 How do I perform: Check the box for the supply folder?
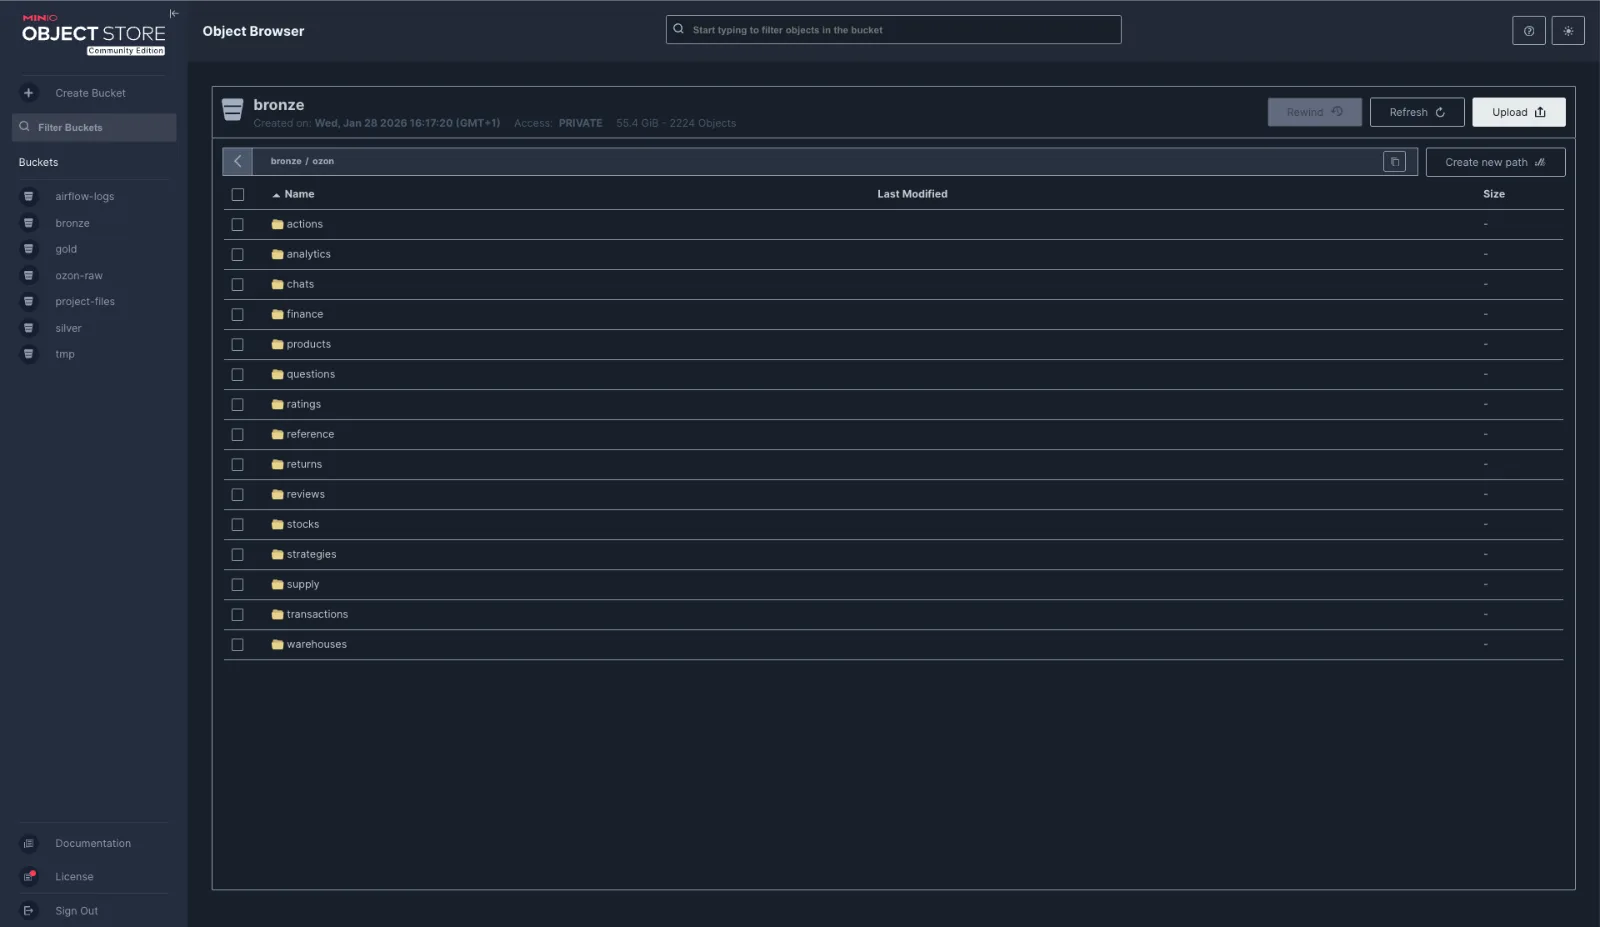coord(237,584)
